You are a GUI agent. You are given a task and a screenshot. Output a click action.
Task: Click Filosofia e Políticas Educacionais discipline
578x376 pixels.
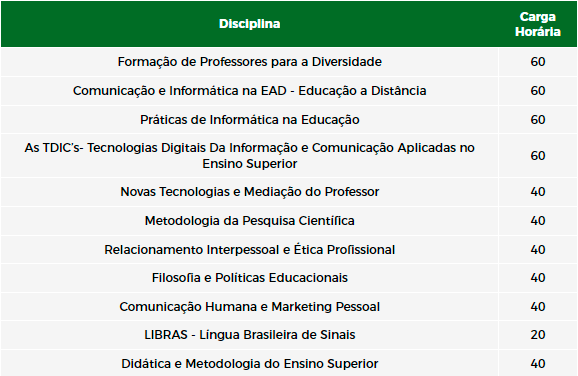click(x=250, y=278)
